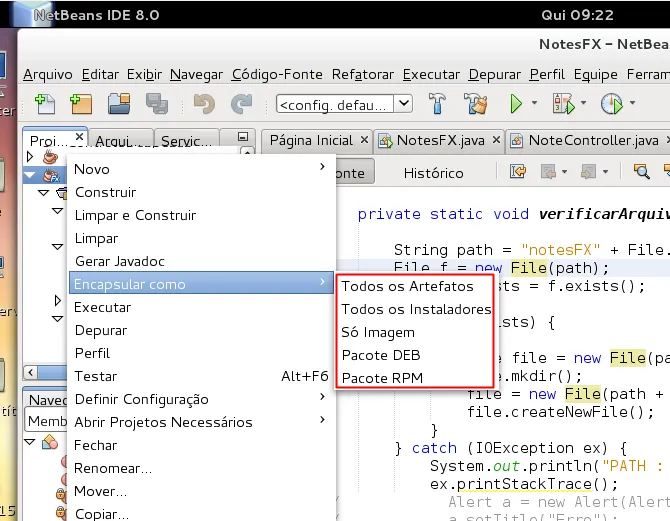This screenshot has height=521, width=670.
Task: Open the Depurar menu in menu bar
Action: 494,74
